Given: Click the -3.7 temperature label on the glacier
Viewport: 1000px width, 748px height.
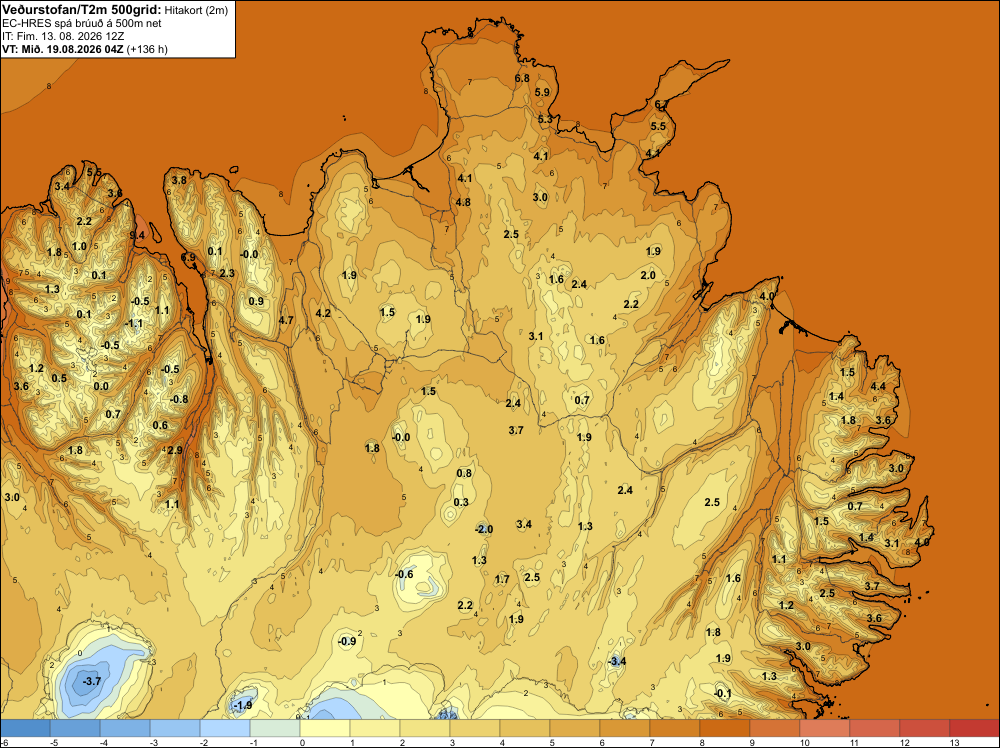Looking at the screenshot, I should (92, 681).
